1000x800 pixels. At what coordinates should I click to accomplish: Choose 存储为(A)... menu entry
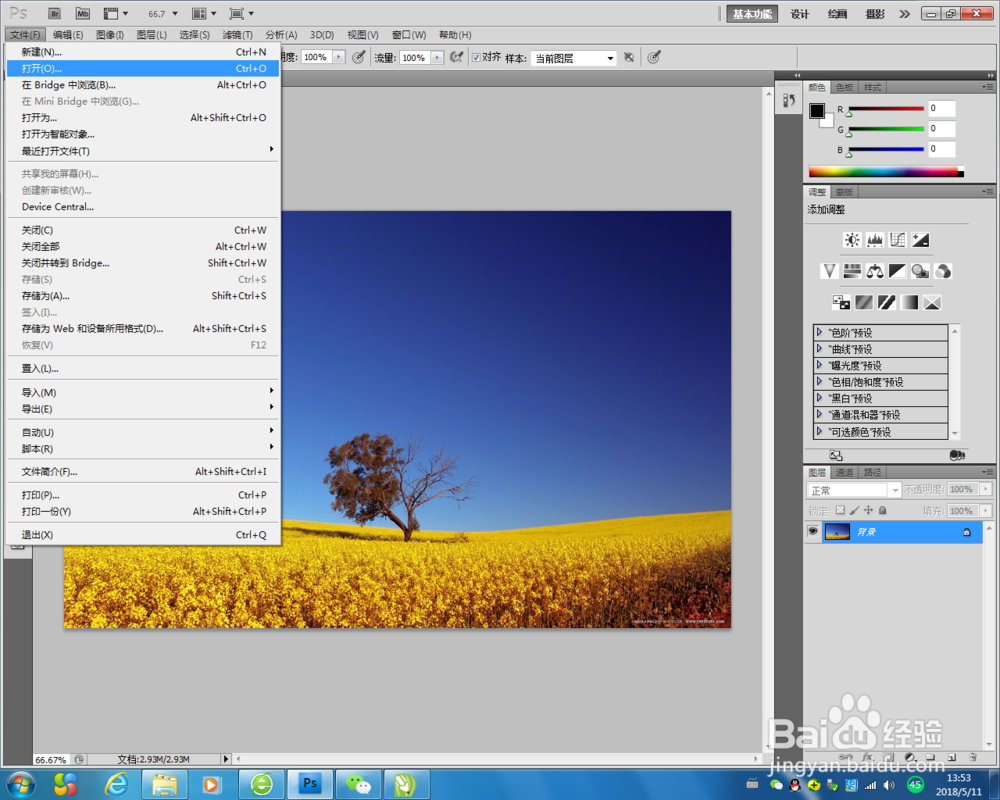(x=143, y=295)
